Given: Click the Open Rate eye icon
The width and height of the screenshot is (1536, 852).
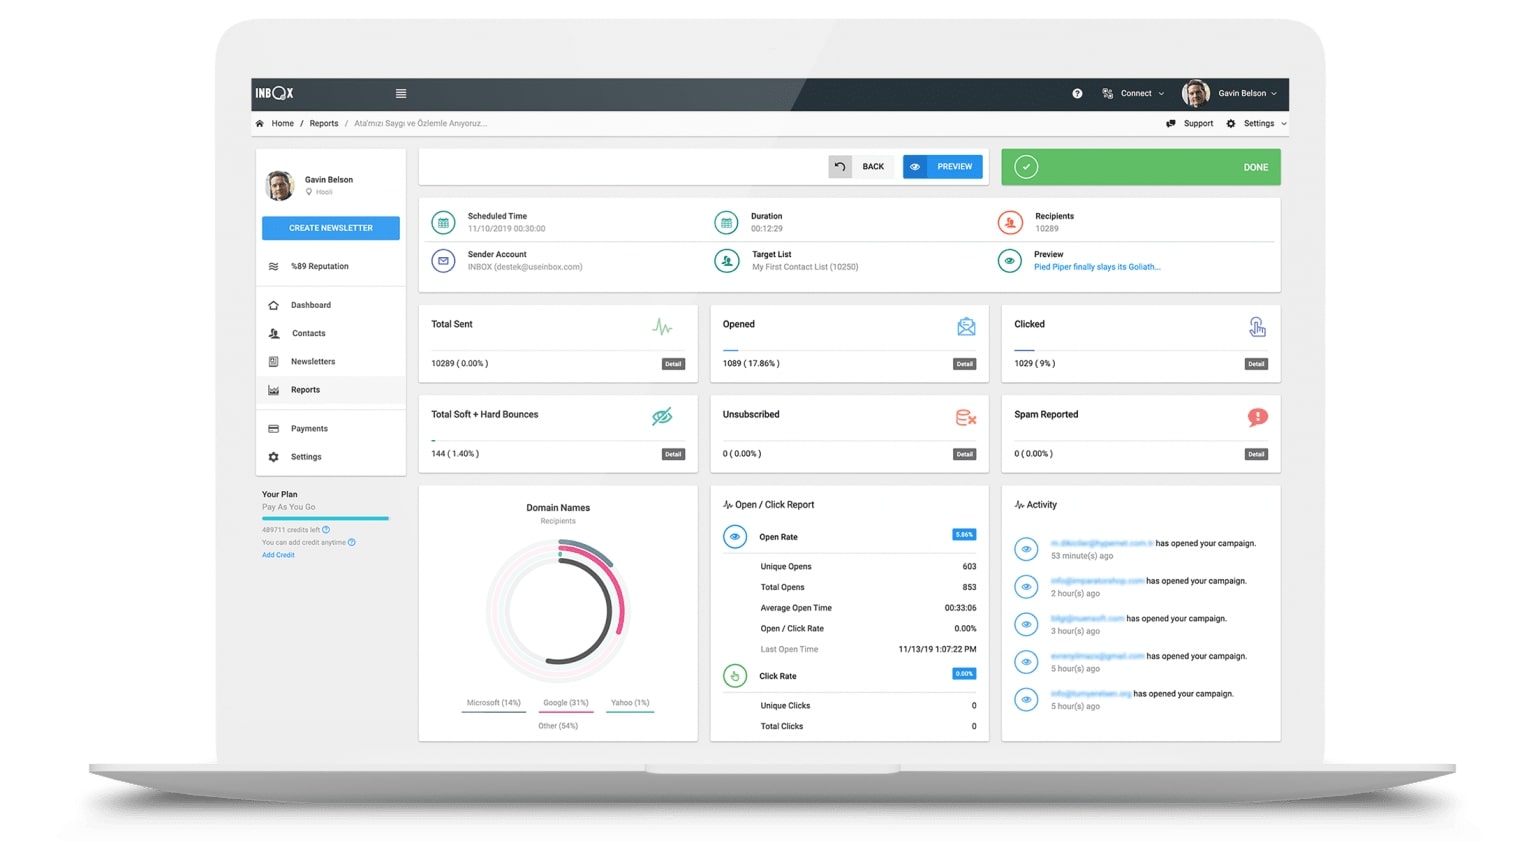Looking at the screenshot, I should tap(735, 537).
